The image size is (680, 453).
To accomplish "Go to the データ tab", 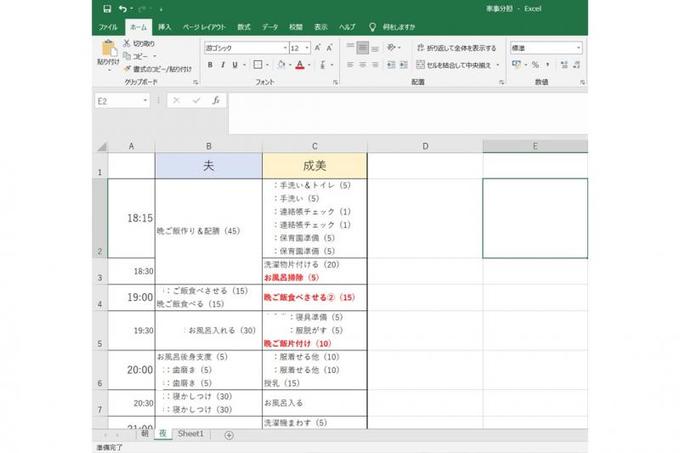I will [270, 27].
